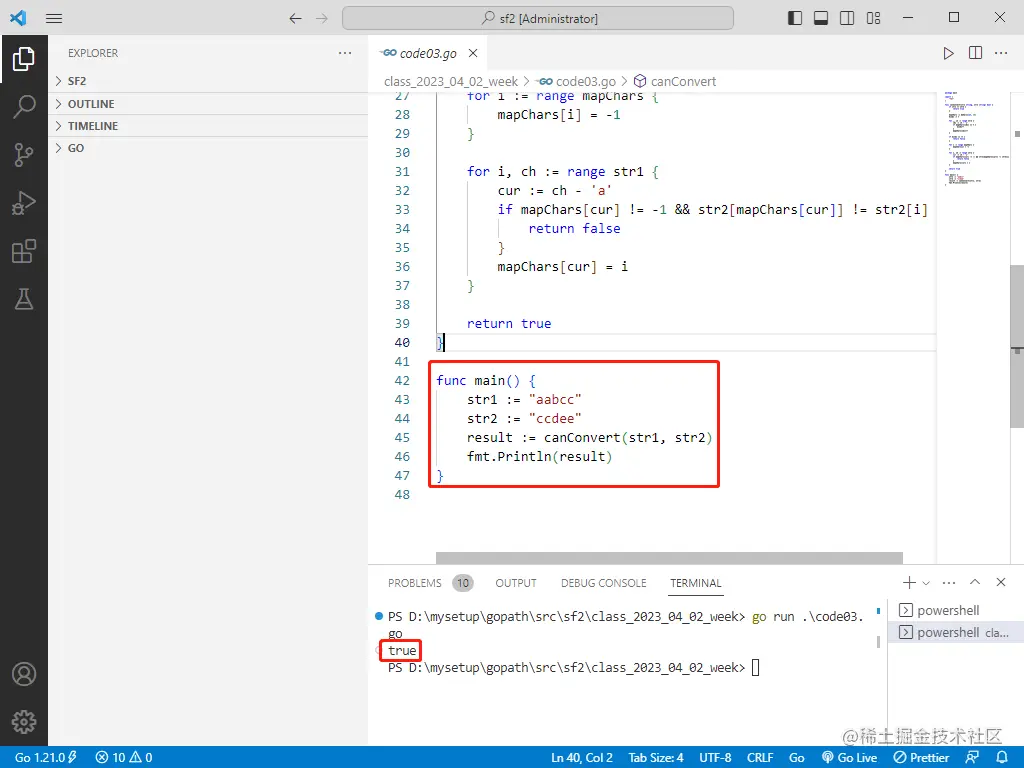Change the UTF-8 file encoding
The image size is (1024, 768).
pyautogui.click(x=715, y=757)
